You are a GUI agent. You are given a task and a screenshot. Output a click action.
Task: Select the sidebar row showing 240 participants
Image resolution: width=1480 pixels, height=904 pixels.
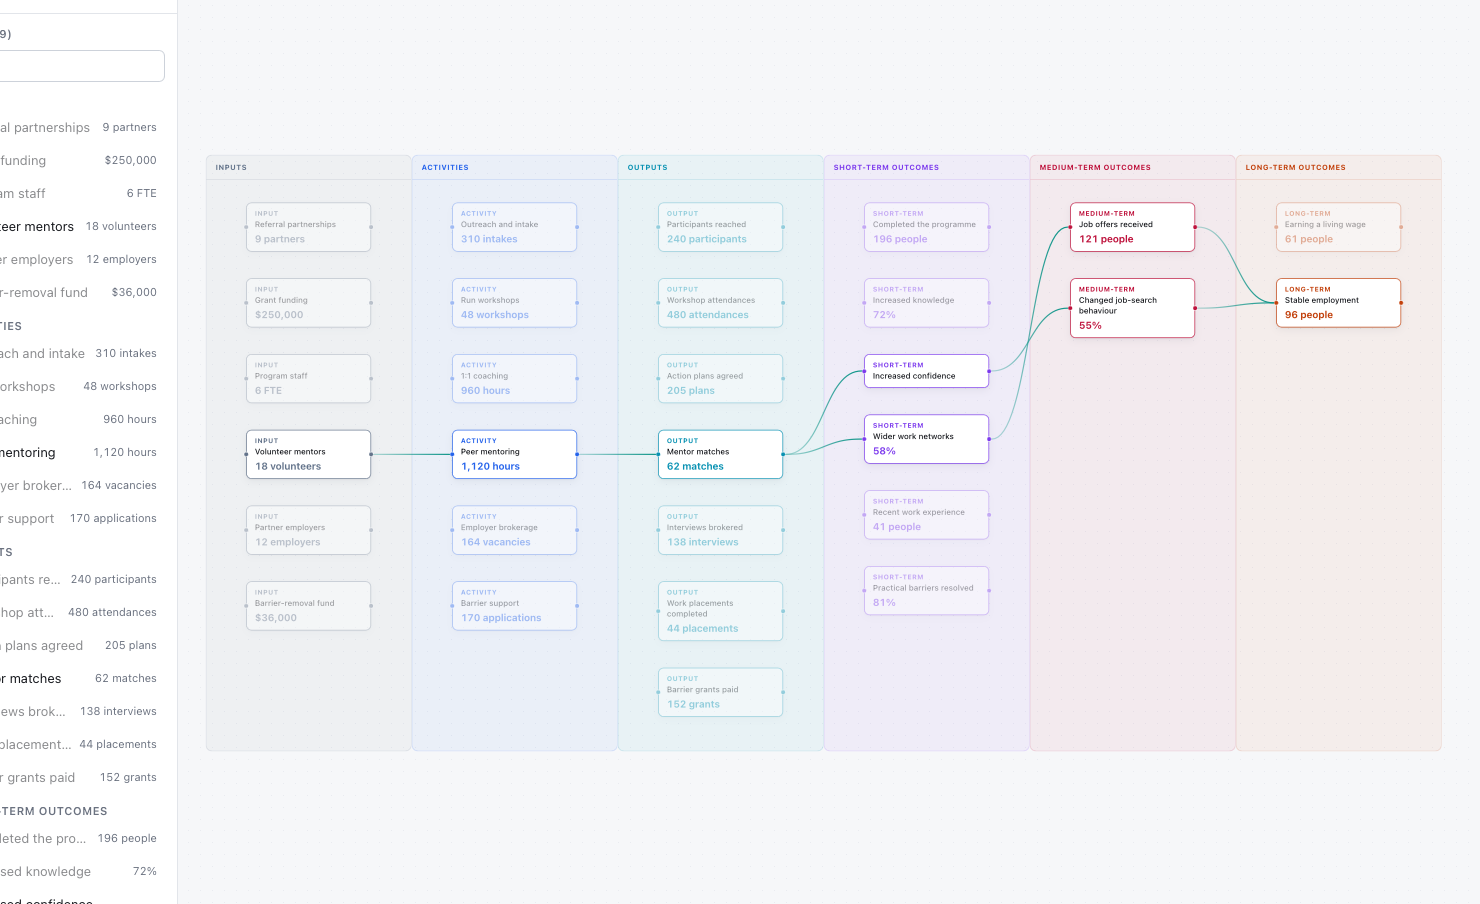[x=80, y=579]
